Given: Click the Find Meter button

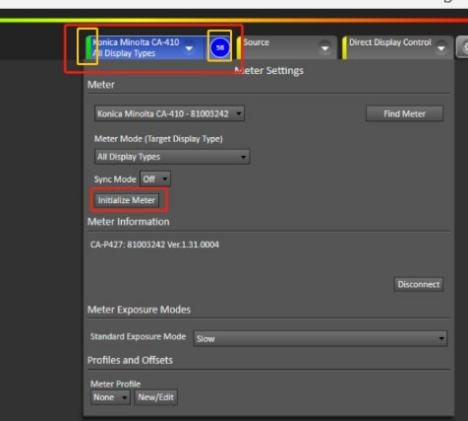Looking at the screenshot, I should pyautogui.click(x=404, y=114).
